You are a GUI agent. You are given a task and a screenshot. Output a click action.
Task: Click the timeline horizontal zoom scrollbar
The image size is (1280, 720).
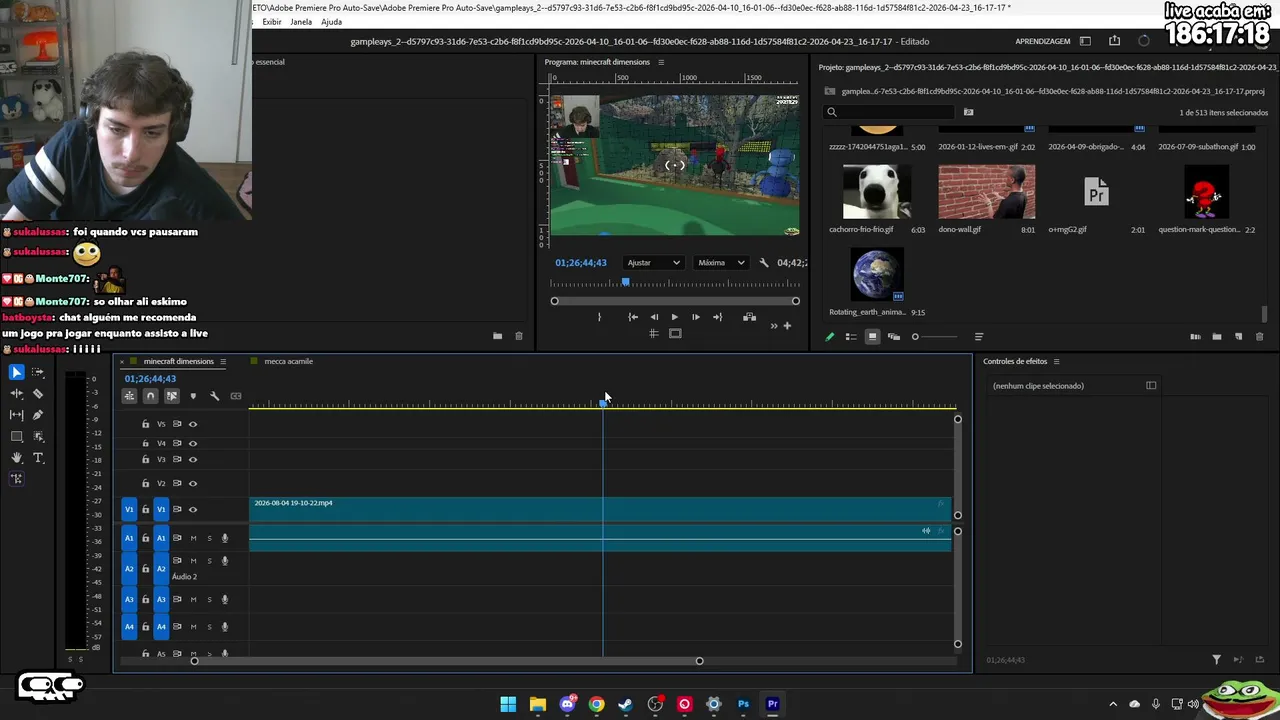[447, 661]
